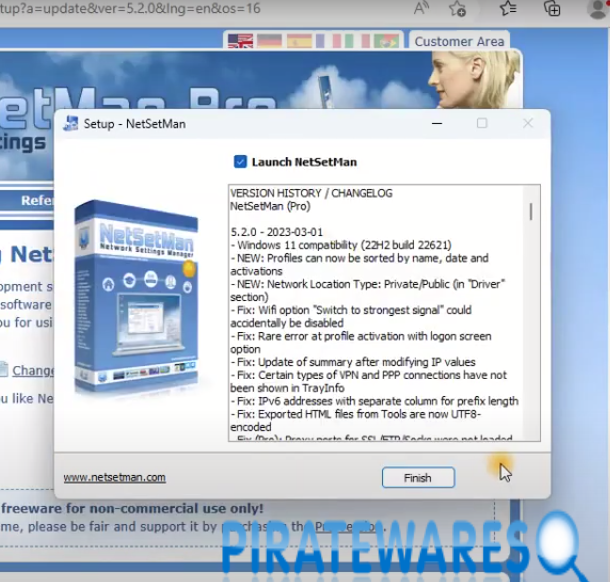Click the Finish button

click(x=418, y=477)
